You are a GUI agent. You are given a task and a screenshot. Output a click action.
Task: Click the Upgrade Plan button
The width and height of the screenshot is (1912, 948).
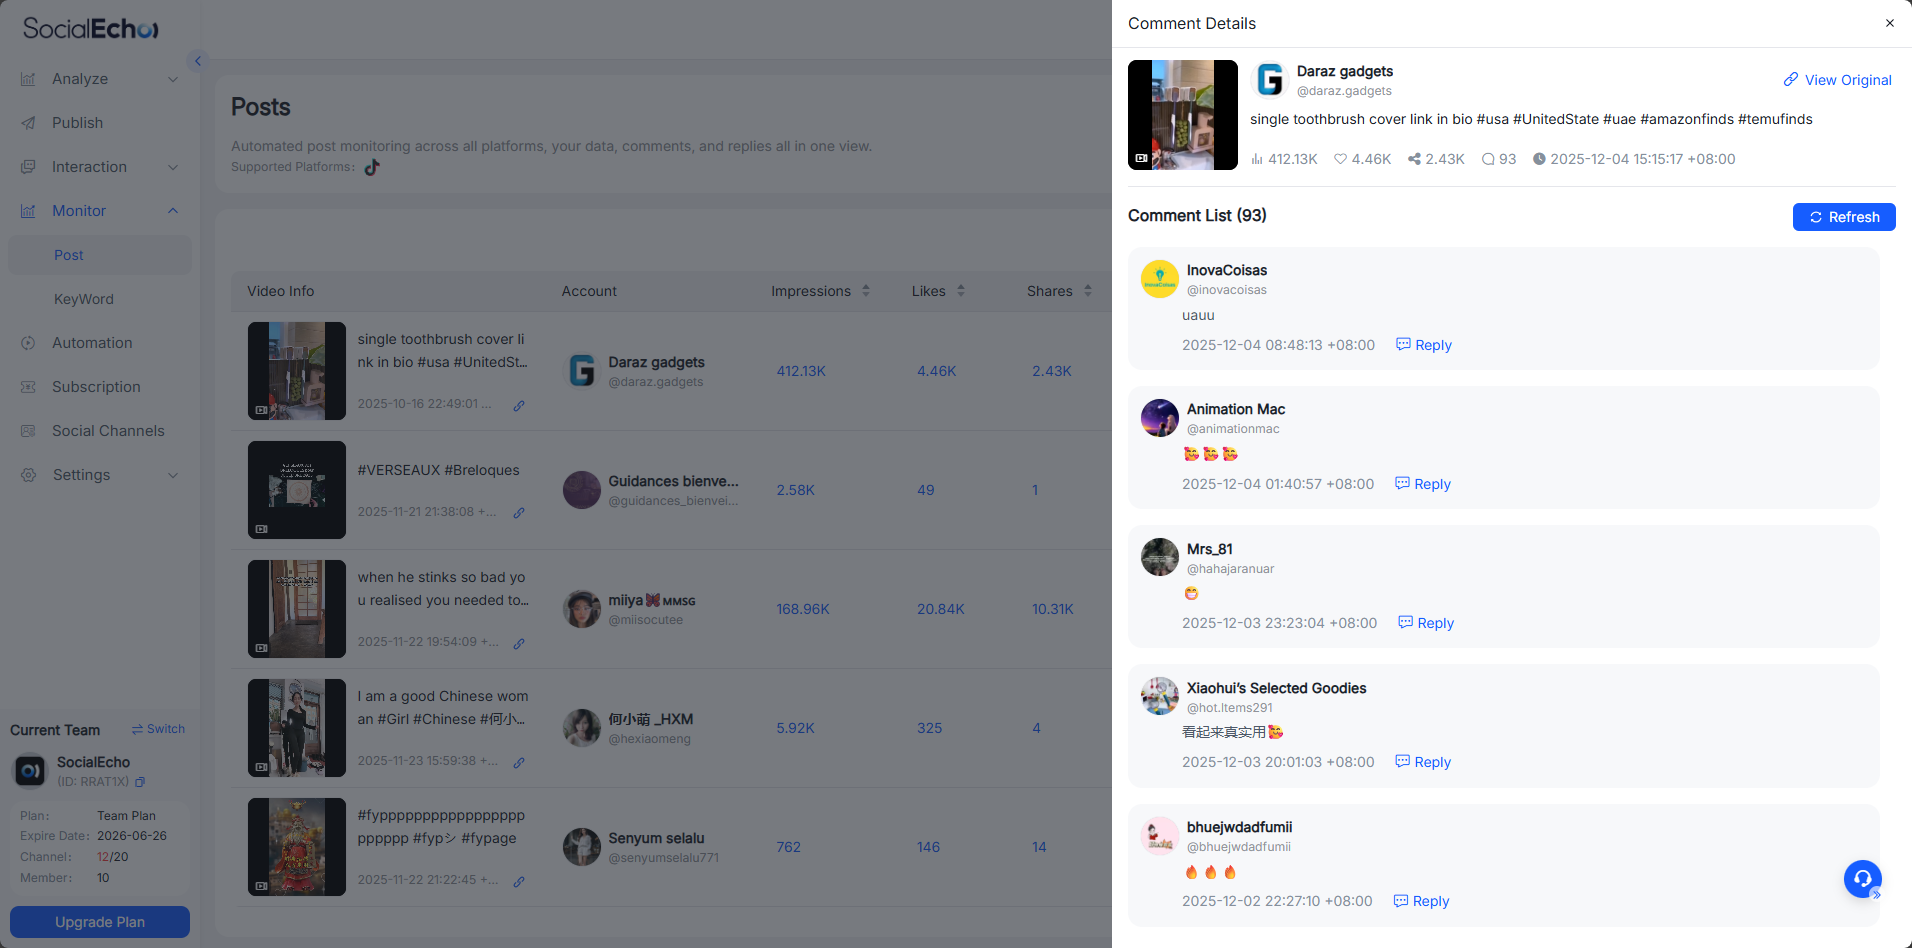[100, 922]
